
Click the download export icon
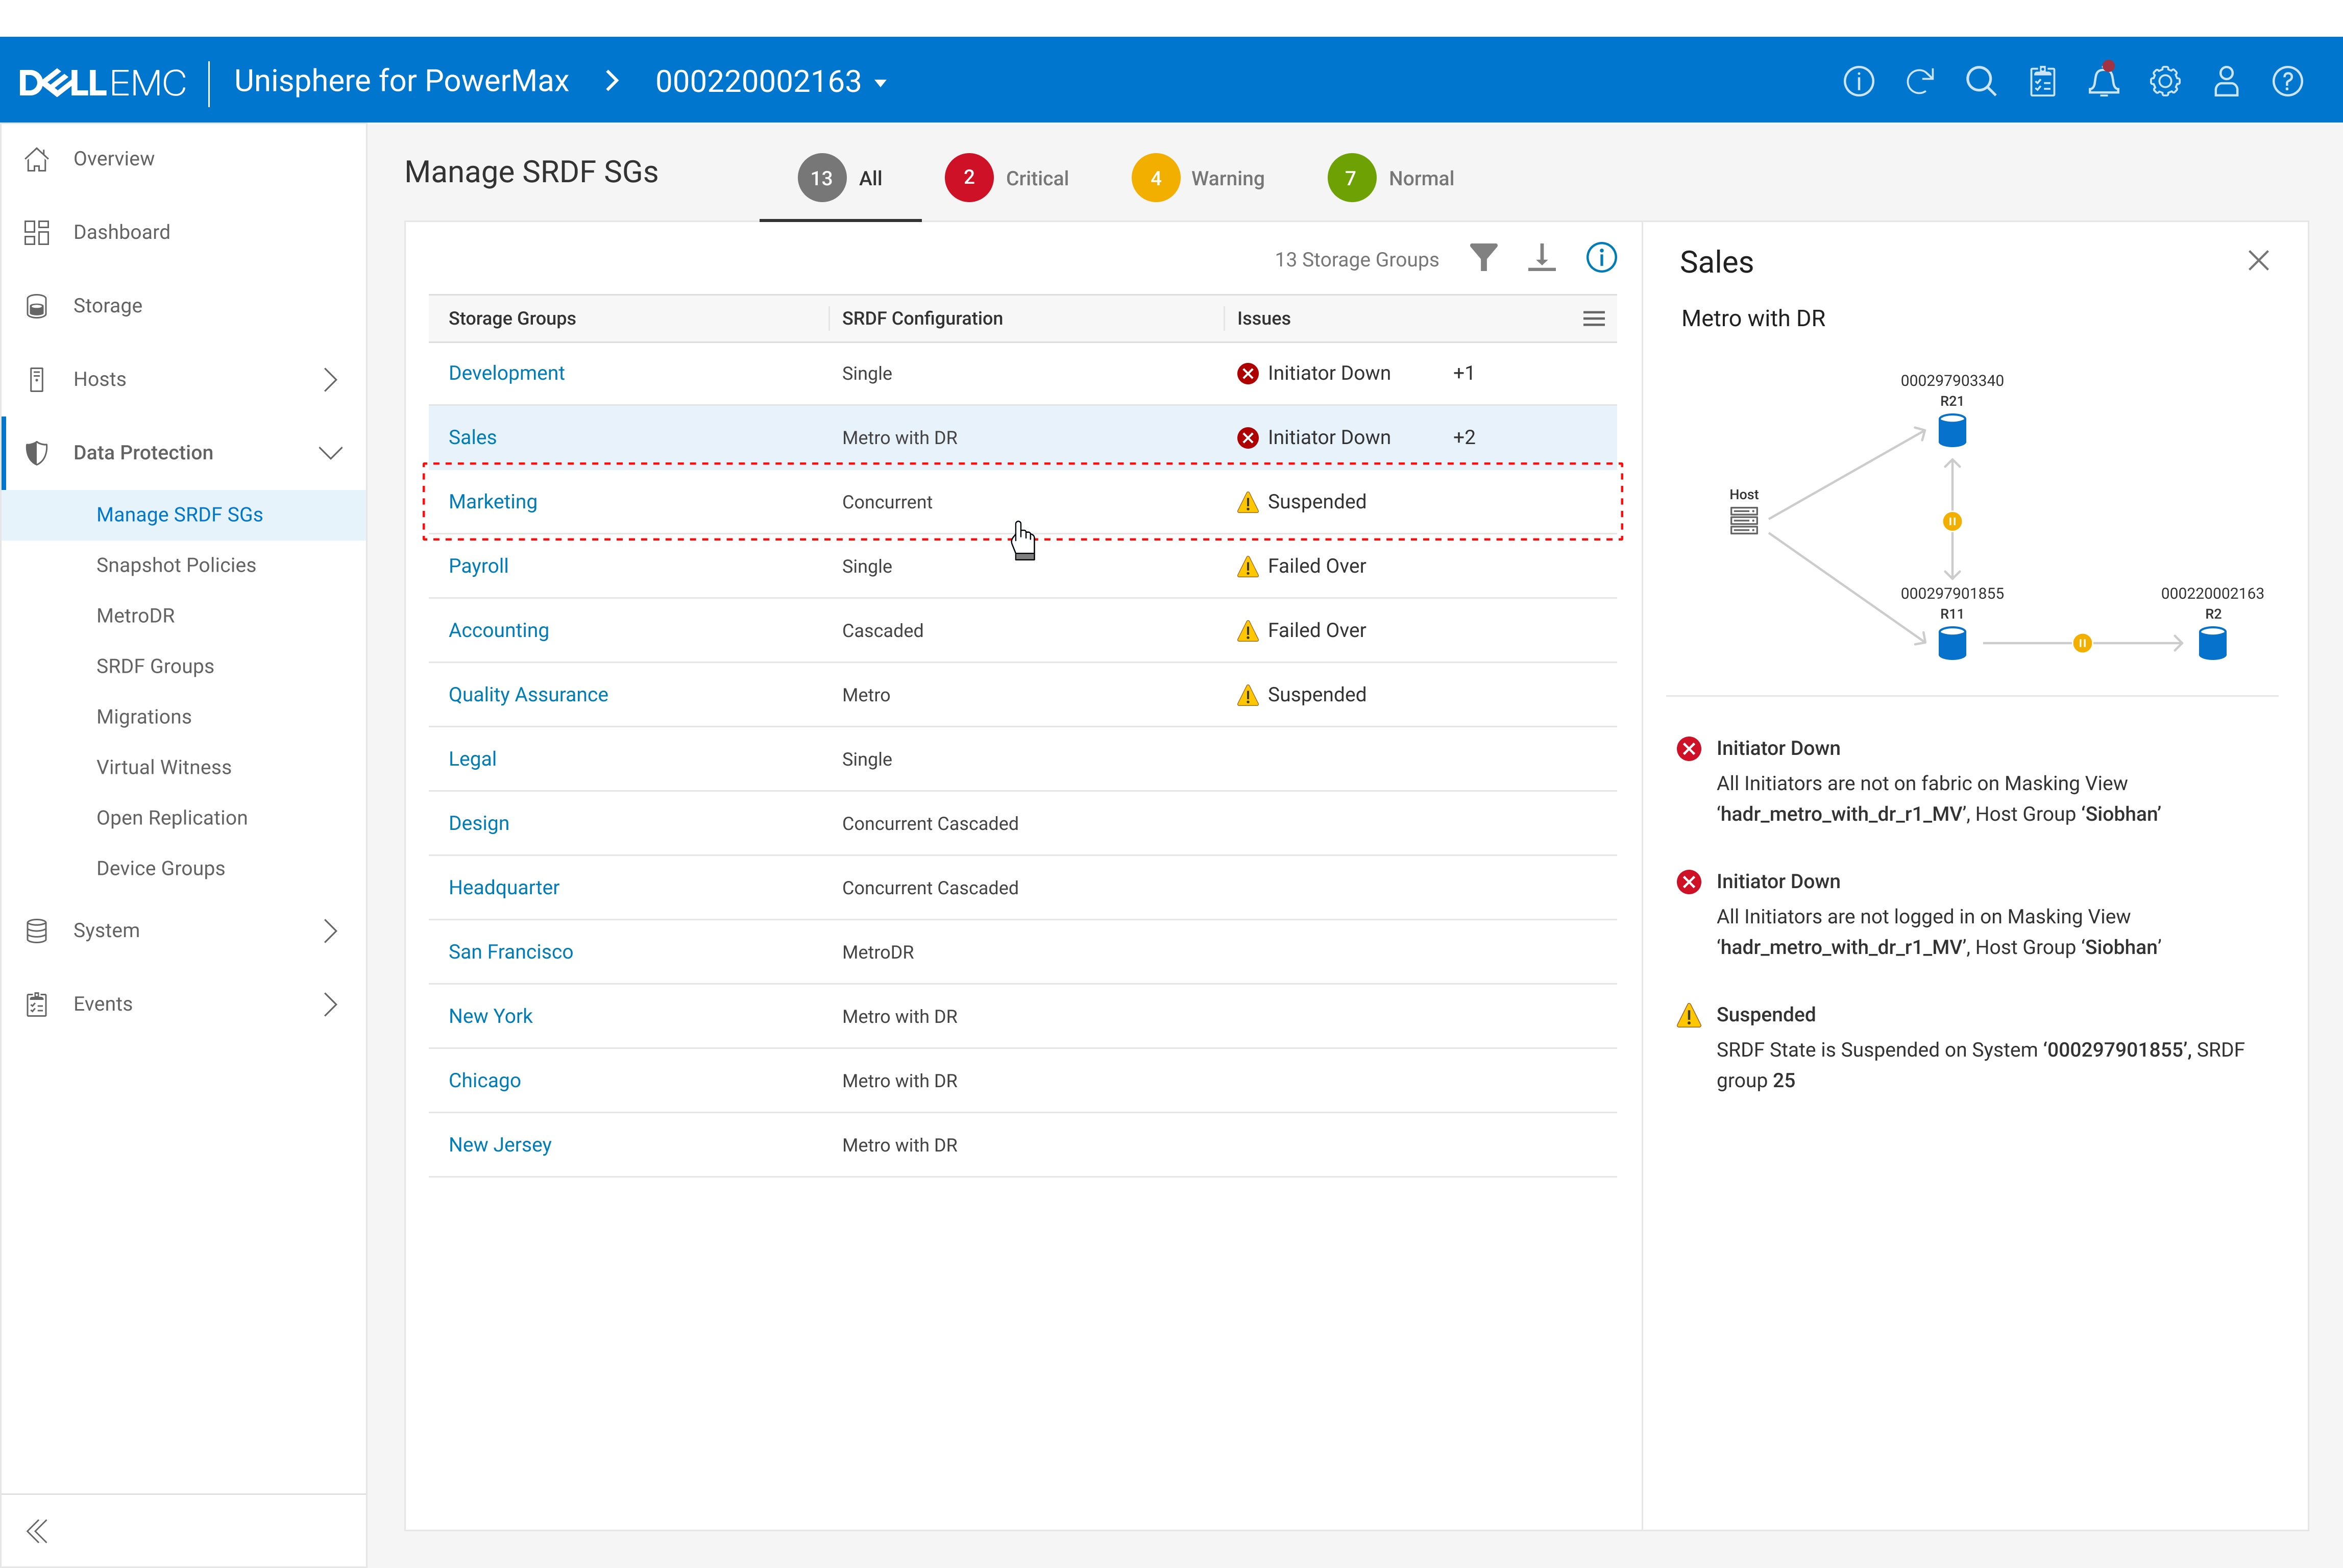point(1541,258)
